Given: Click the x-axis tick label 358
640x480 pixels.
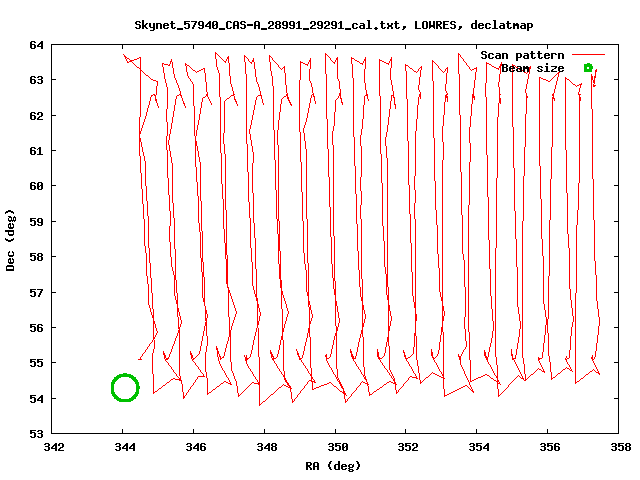Looking at the screenshot, I should coord(621,447).
